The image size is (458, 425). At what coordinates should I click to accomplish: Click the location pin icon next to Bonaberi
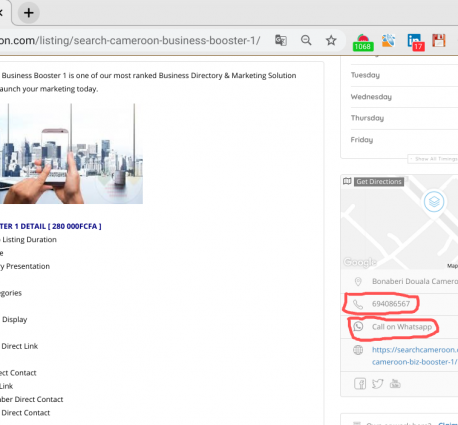358,282
